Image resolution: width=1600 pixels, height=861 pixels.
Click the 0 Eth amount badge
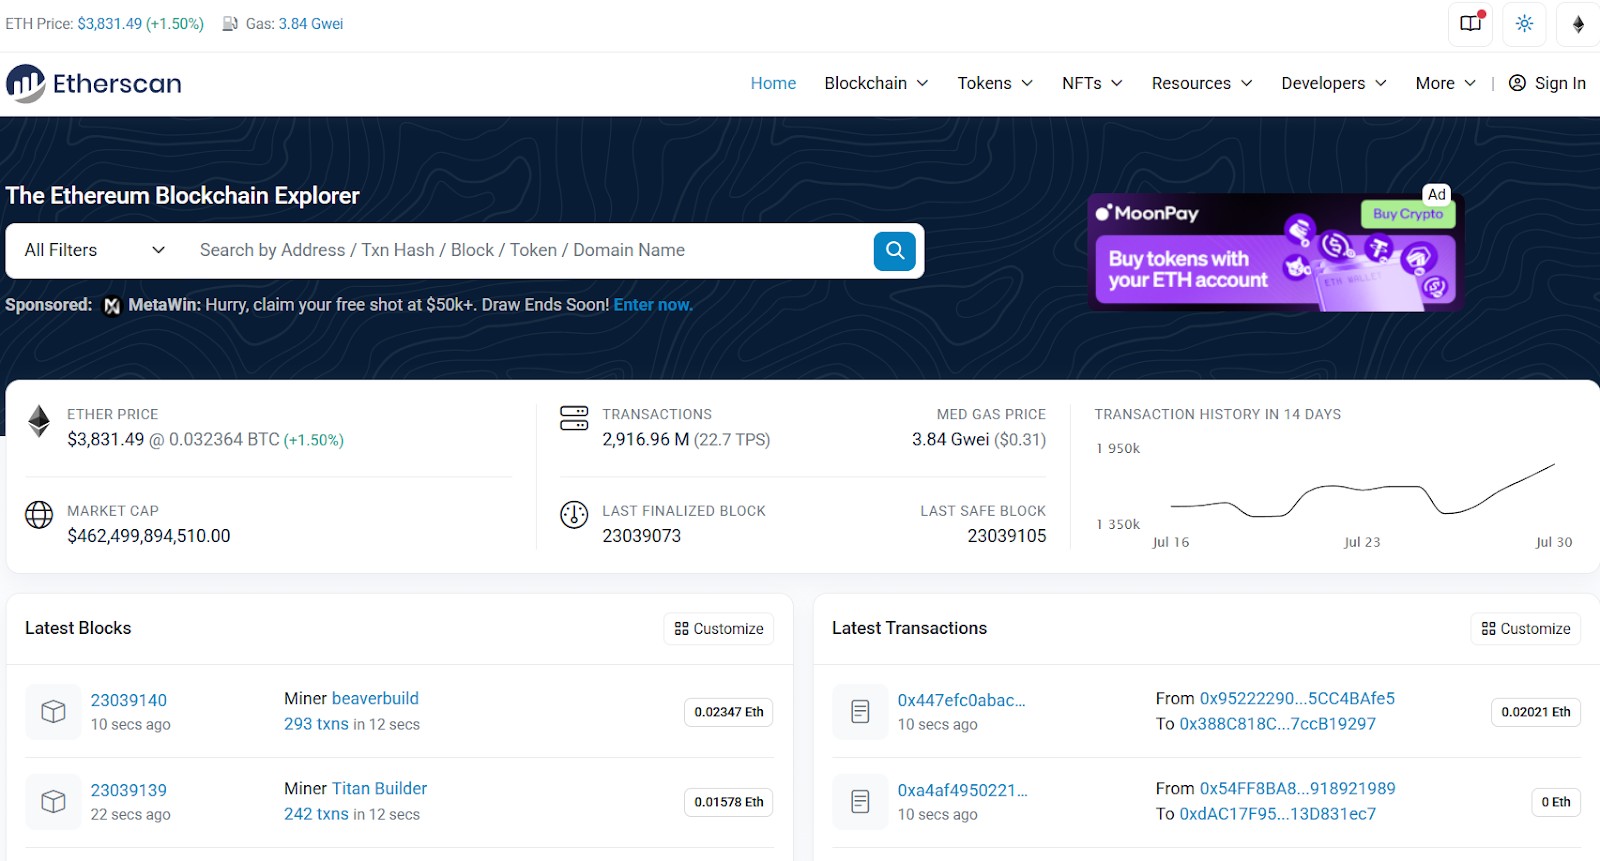[x=1556, y=802]
